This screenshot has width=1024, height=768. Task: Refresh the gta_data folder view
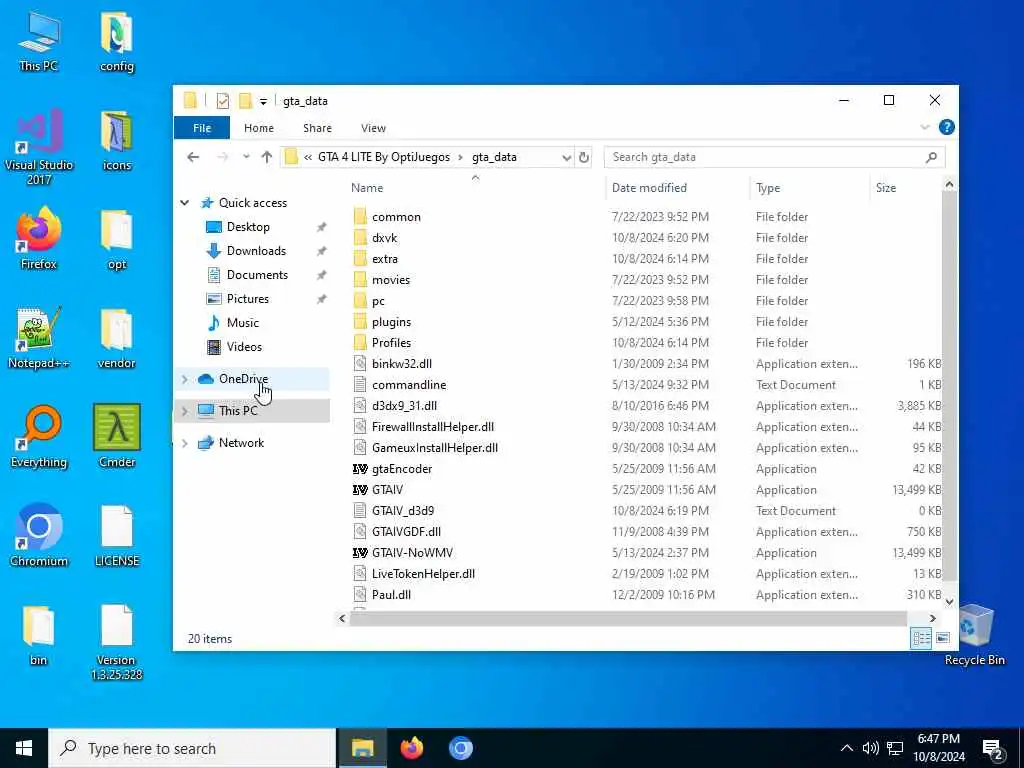click(x=584, y=157)
